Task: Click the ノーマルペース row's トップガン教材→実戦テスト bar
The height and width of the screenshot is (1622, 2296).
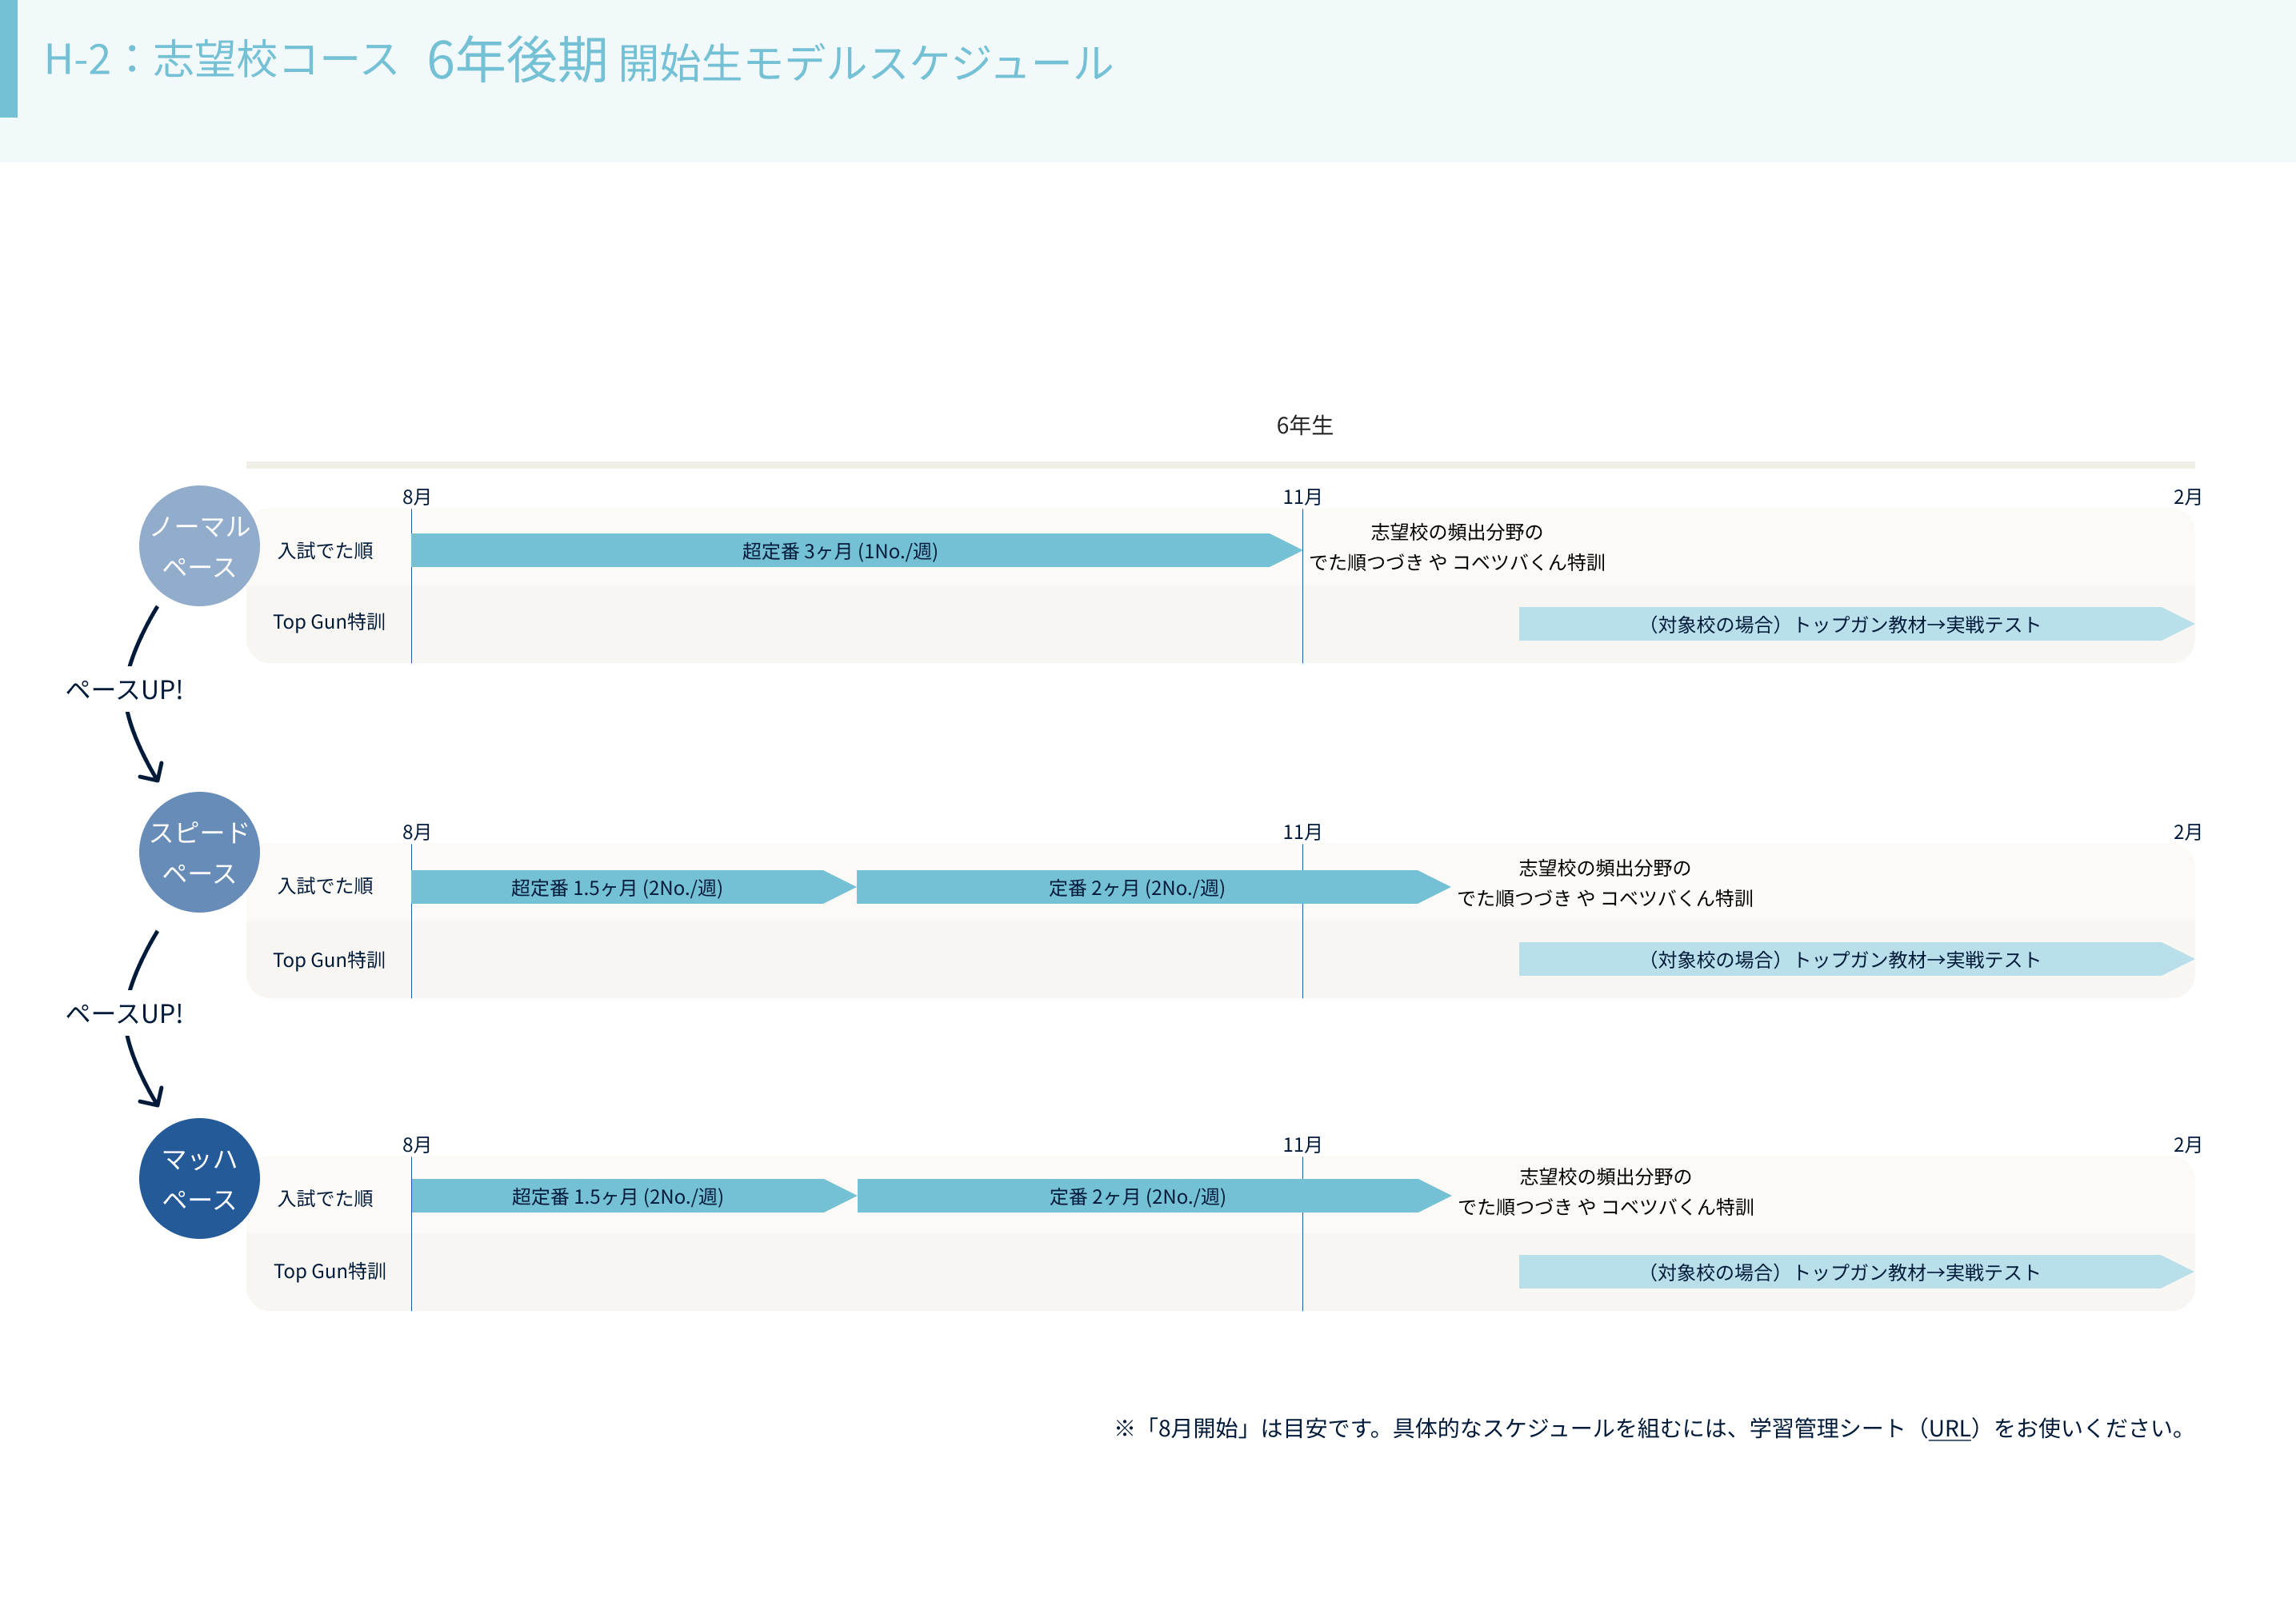Action: 1843,624
